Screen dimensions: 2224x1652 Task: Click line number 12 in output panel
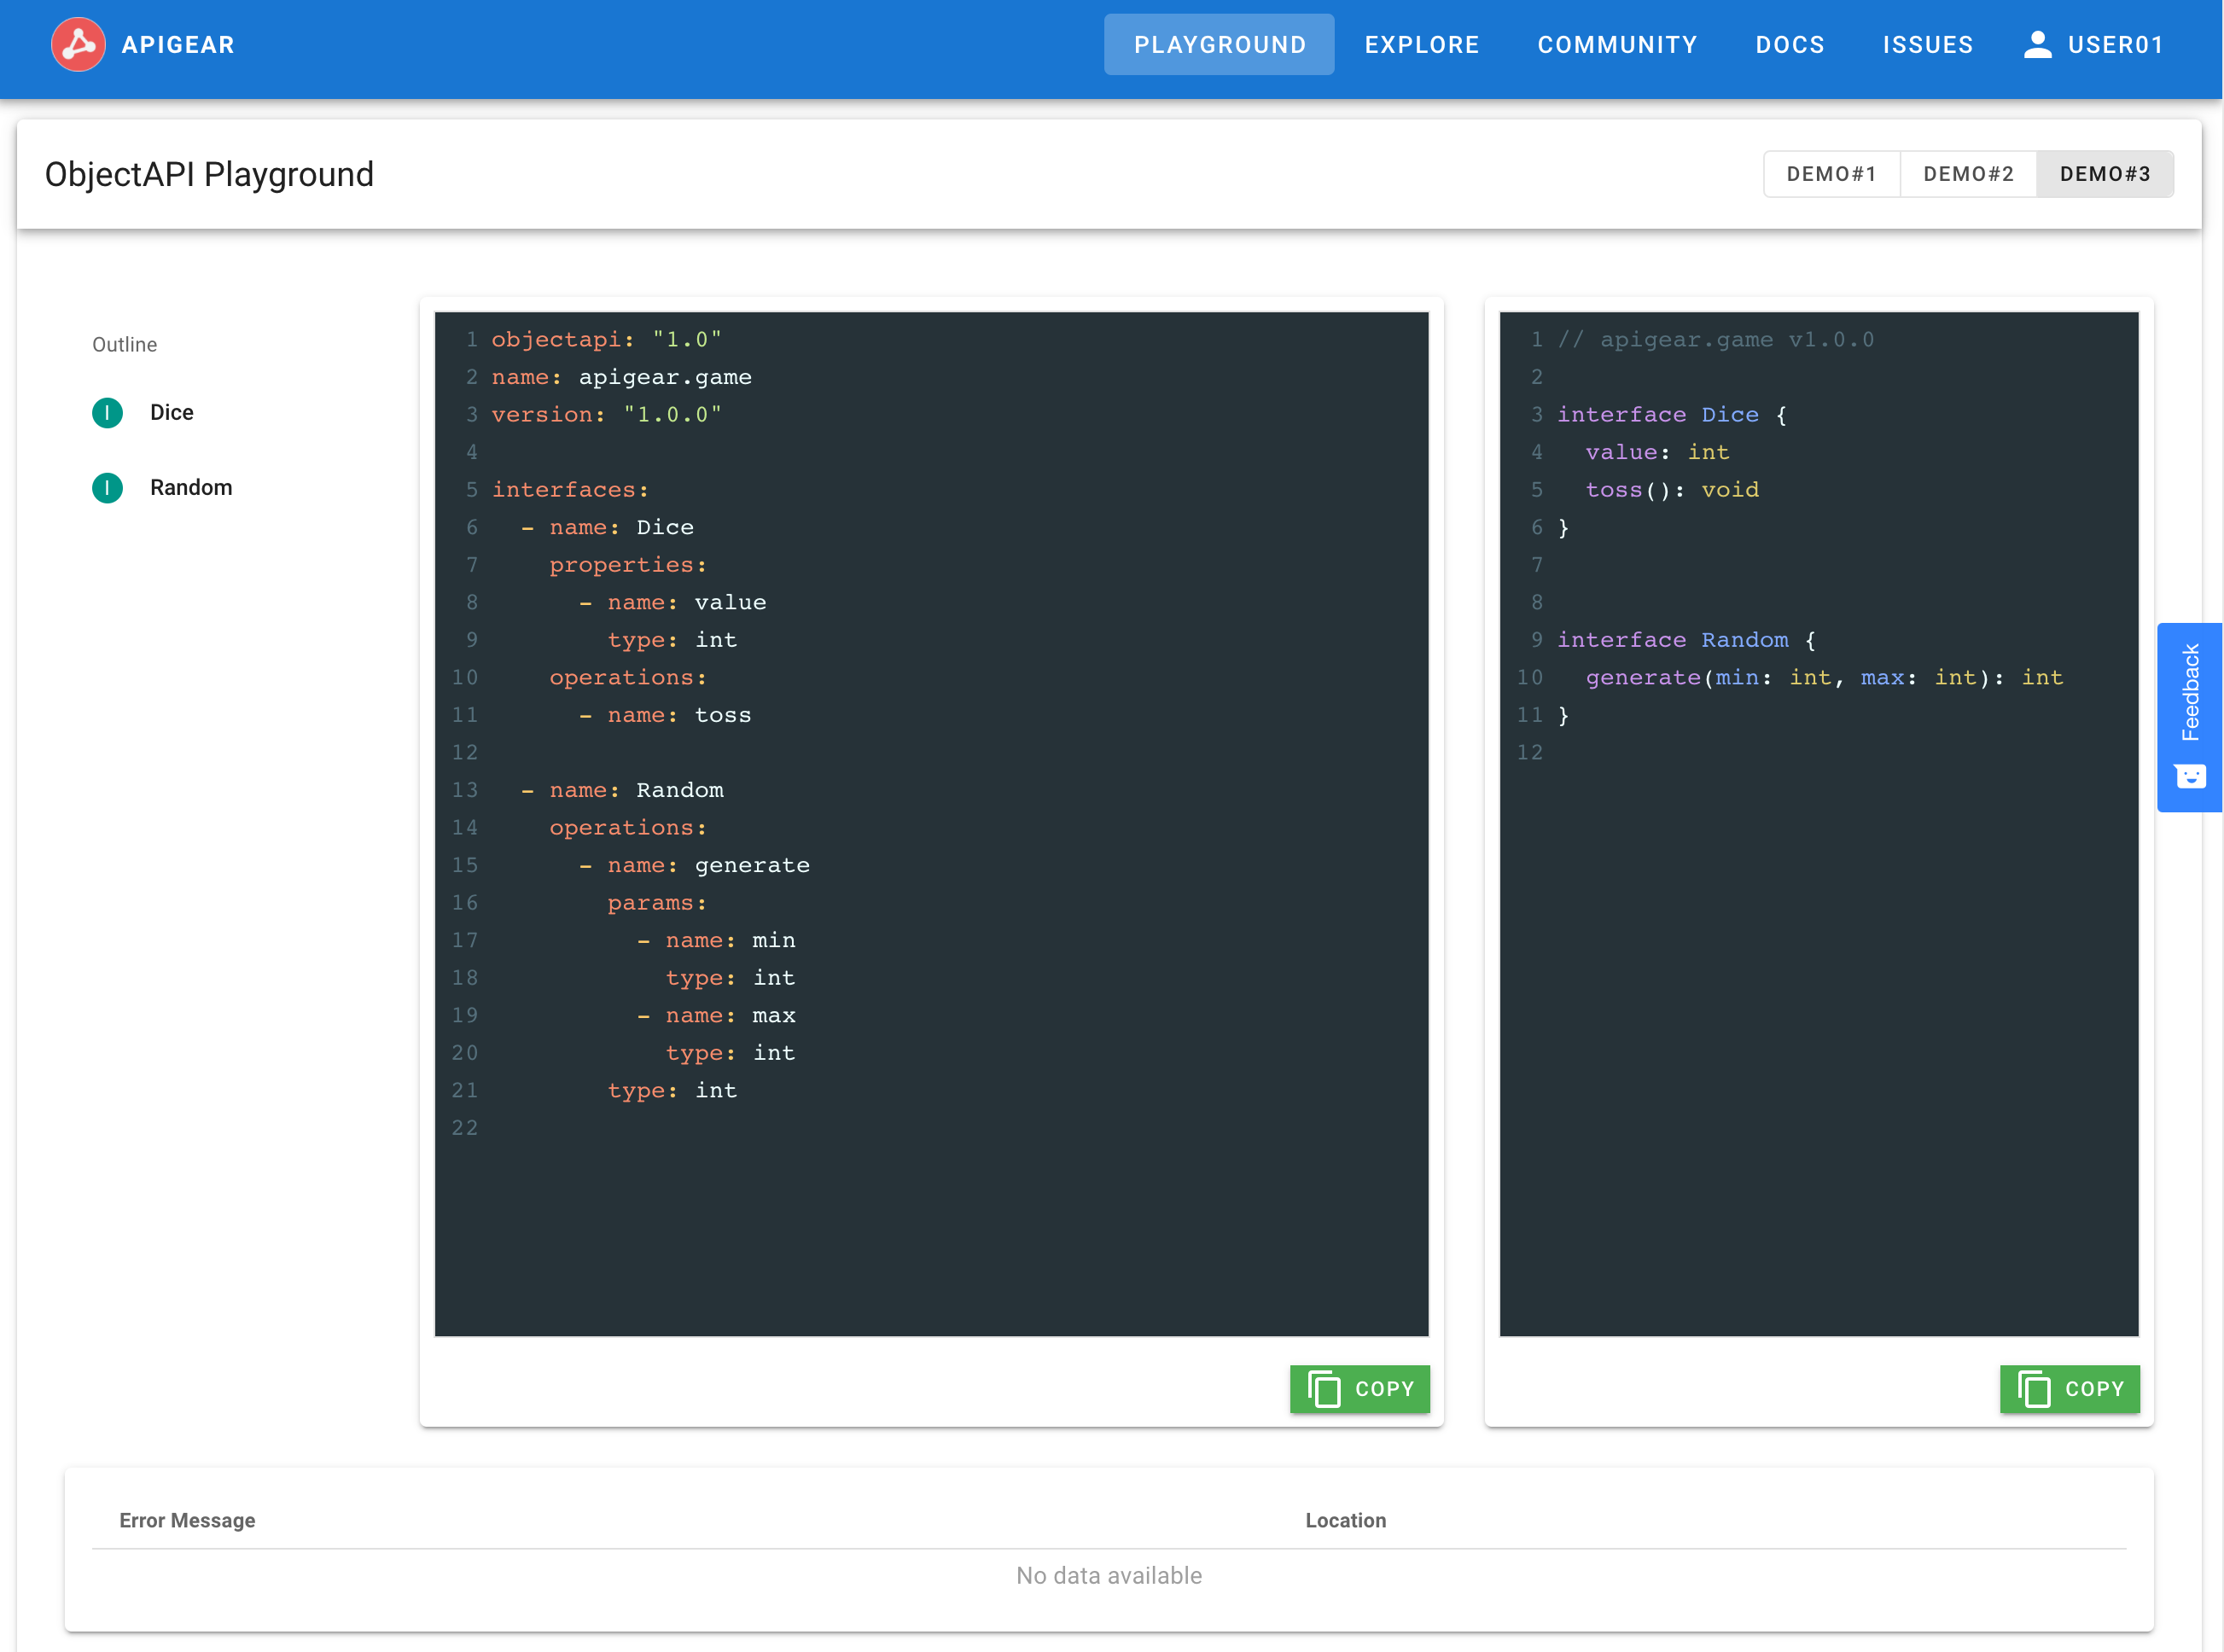[x=1529, y=752]
